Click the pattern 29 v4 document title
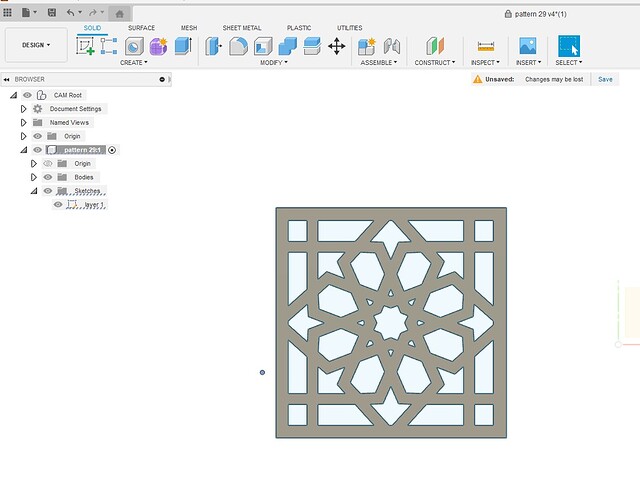The image size is (640, 500). tap(540, 14)
